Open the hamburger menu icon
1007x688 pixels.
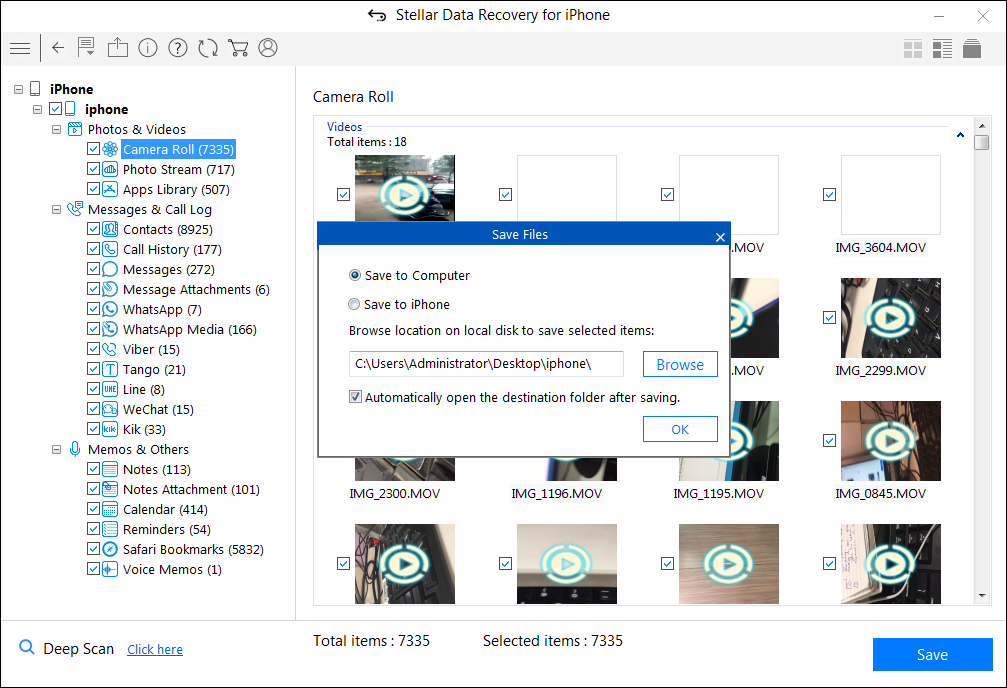pyautogui.click(x=20, y=48)
